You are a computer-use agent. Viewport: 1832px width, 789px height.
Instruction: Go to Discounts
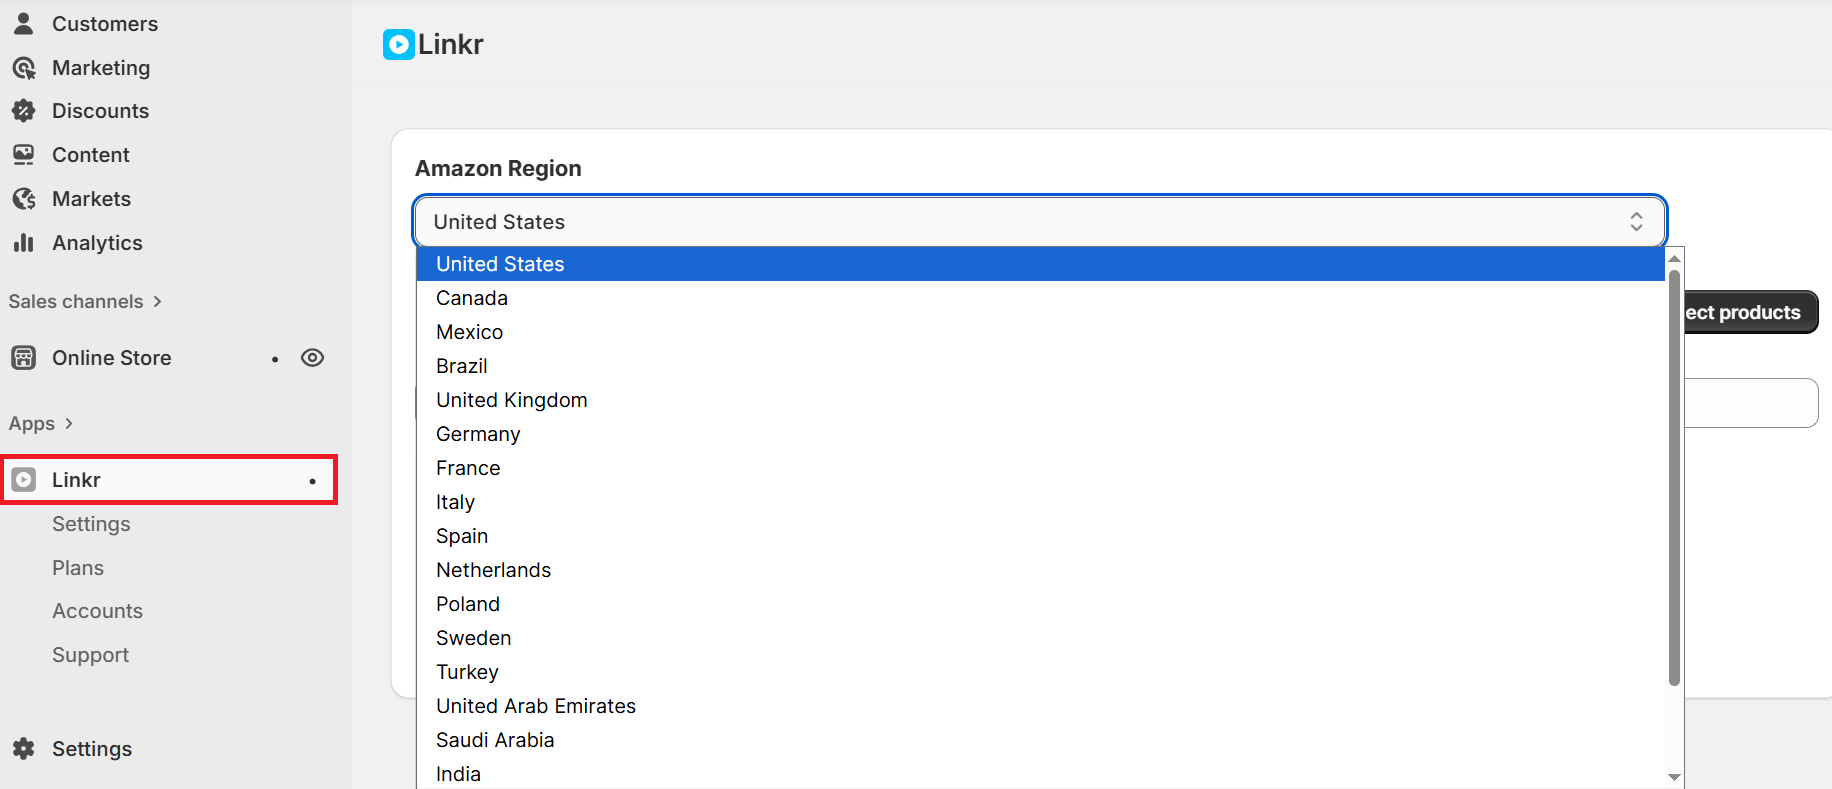tap(100, 111)
